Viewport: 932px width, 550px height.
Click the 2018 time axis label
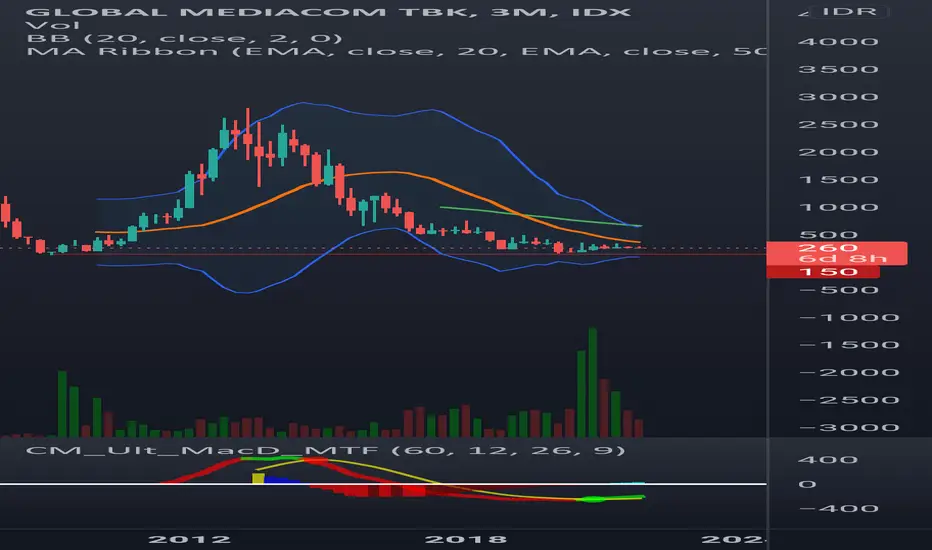(465, 539)
